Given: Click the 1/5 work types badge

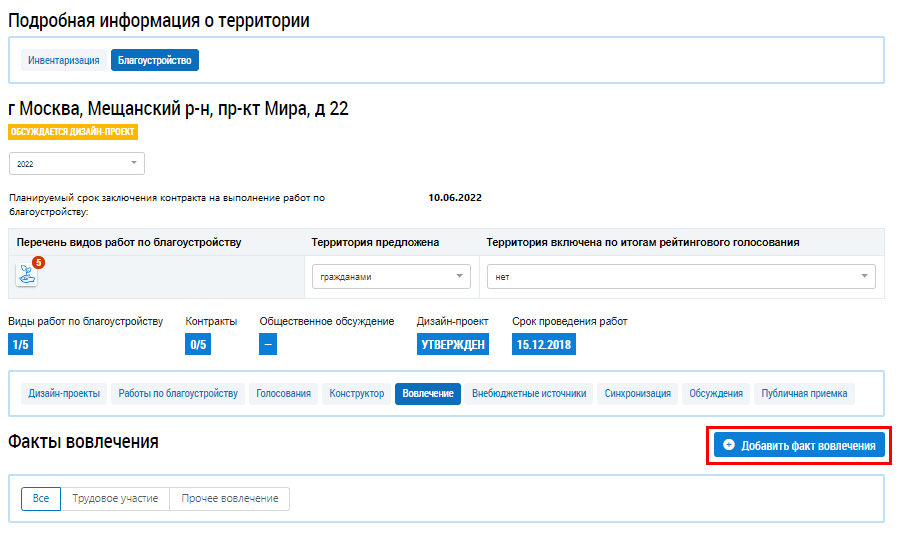Looking at the screenshot, I should click(20, 345).
